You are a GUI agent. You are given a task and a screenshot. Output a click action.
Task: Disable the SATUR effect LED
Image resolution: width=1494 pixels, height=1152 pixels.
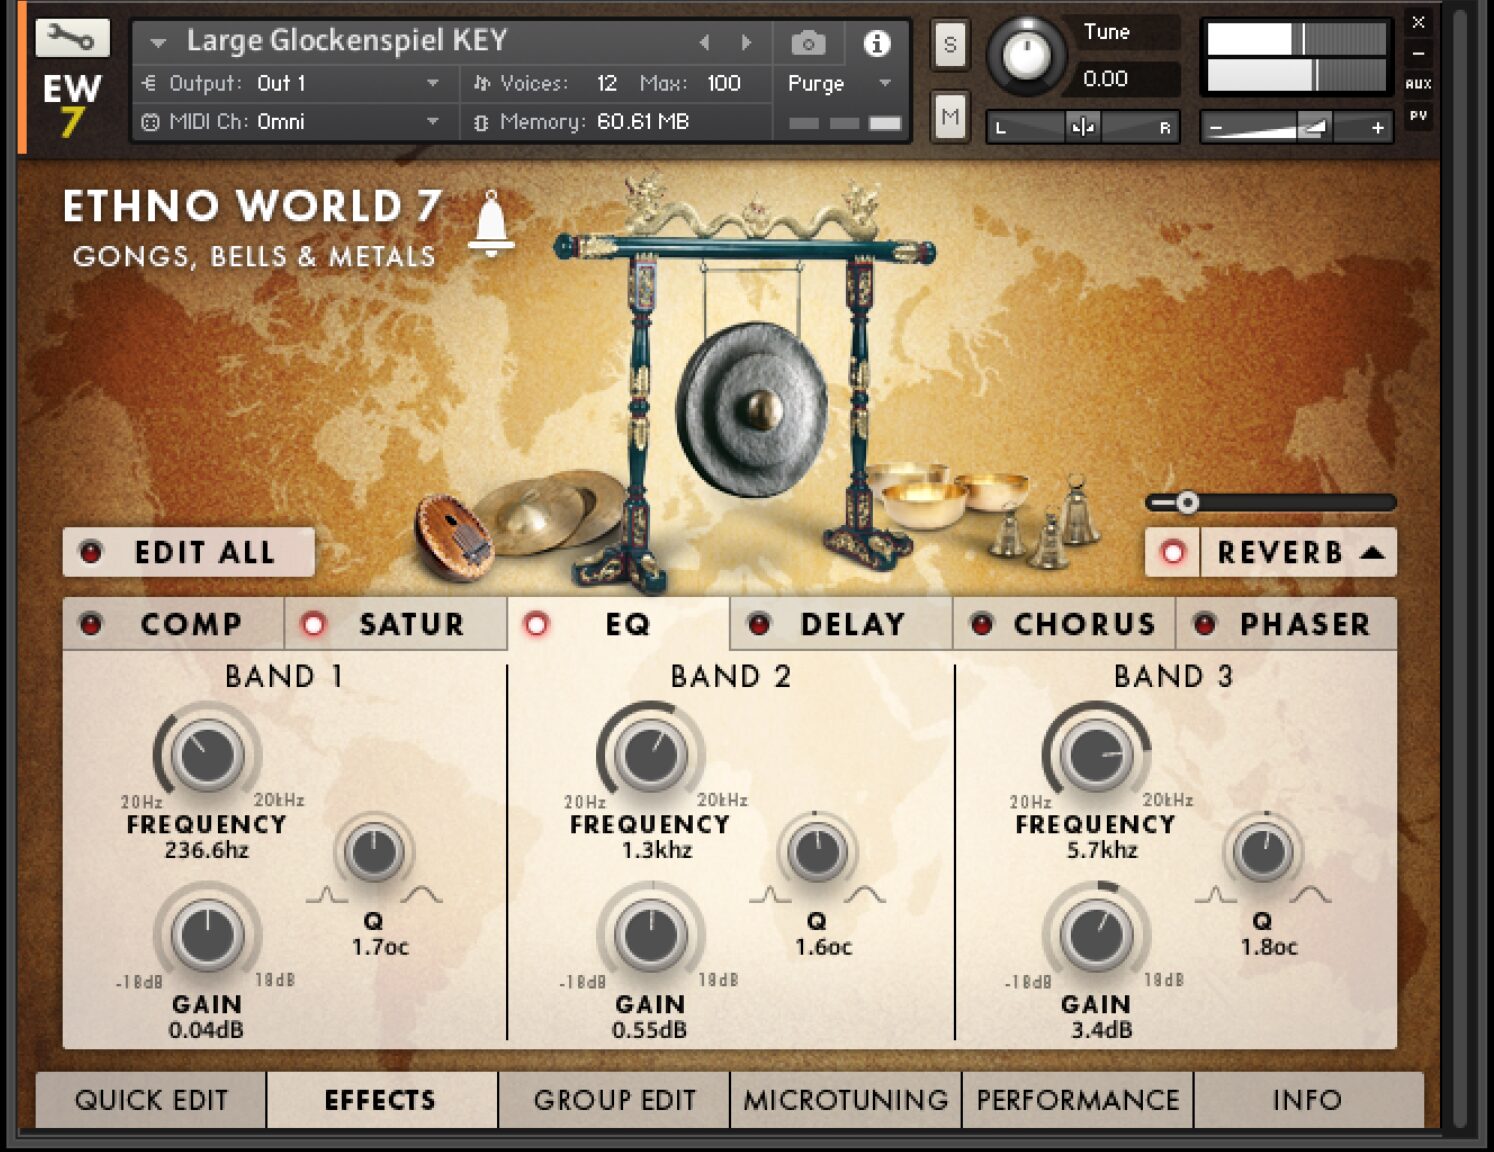[x=314, y=624]
